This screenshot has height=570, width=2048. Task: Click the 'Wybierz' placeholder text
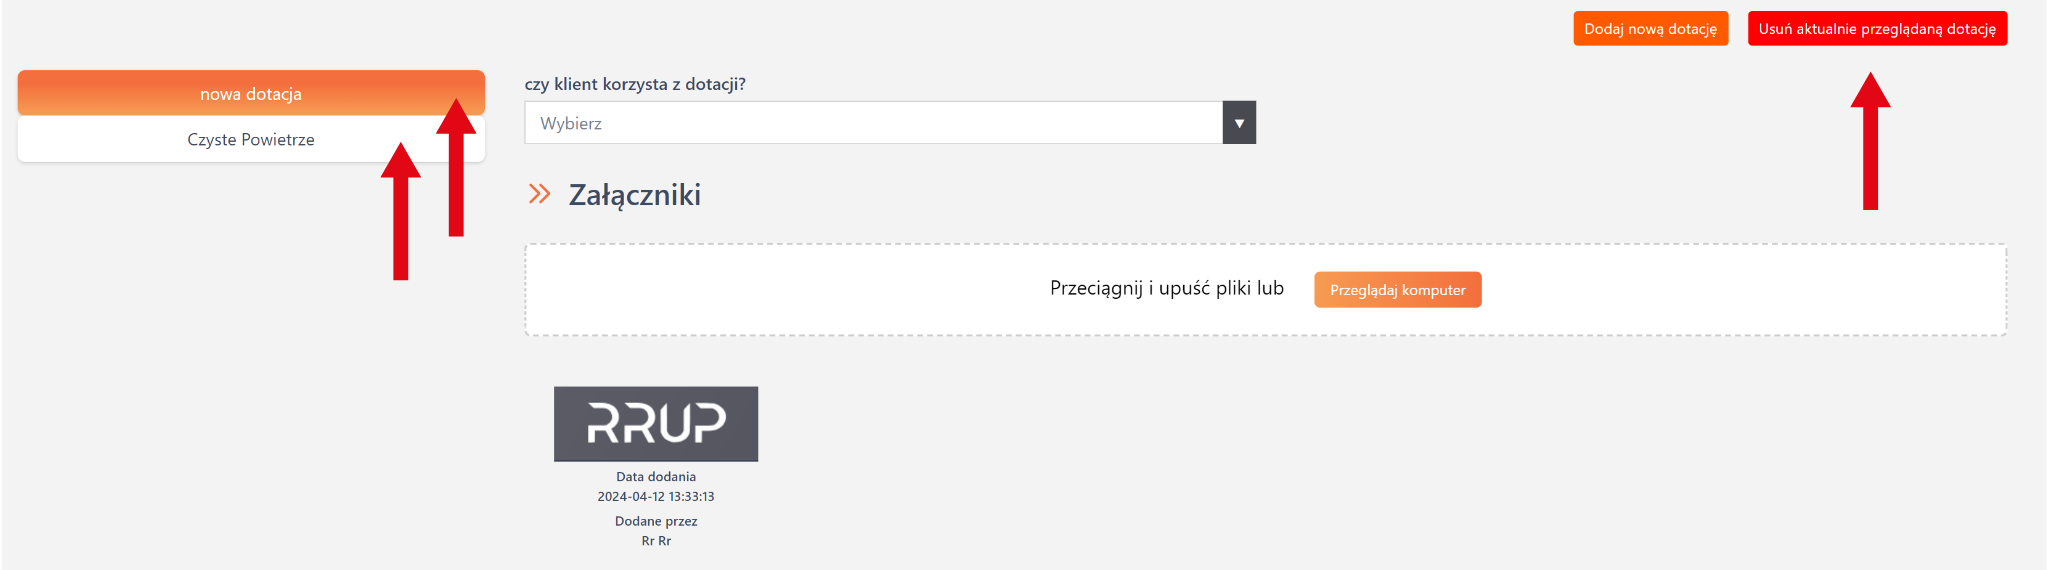point(571,124)
